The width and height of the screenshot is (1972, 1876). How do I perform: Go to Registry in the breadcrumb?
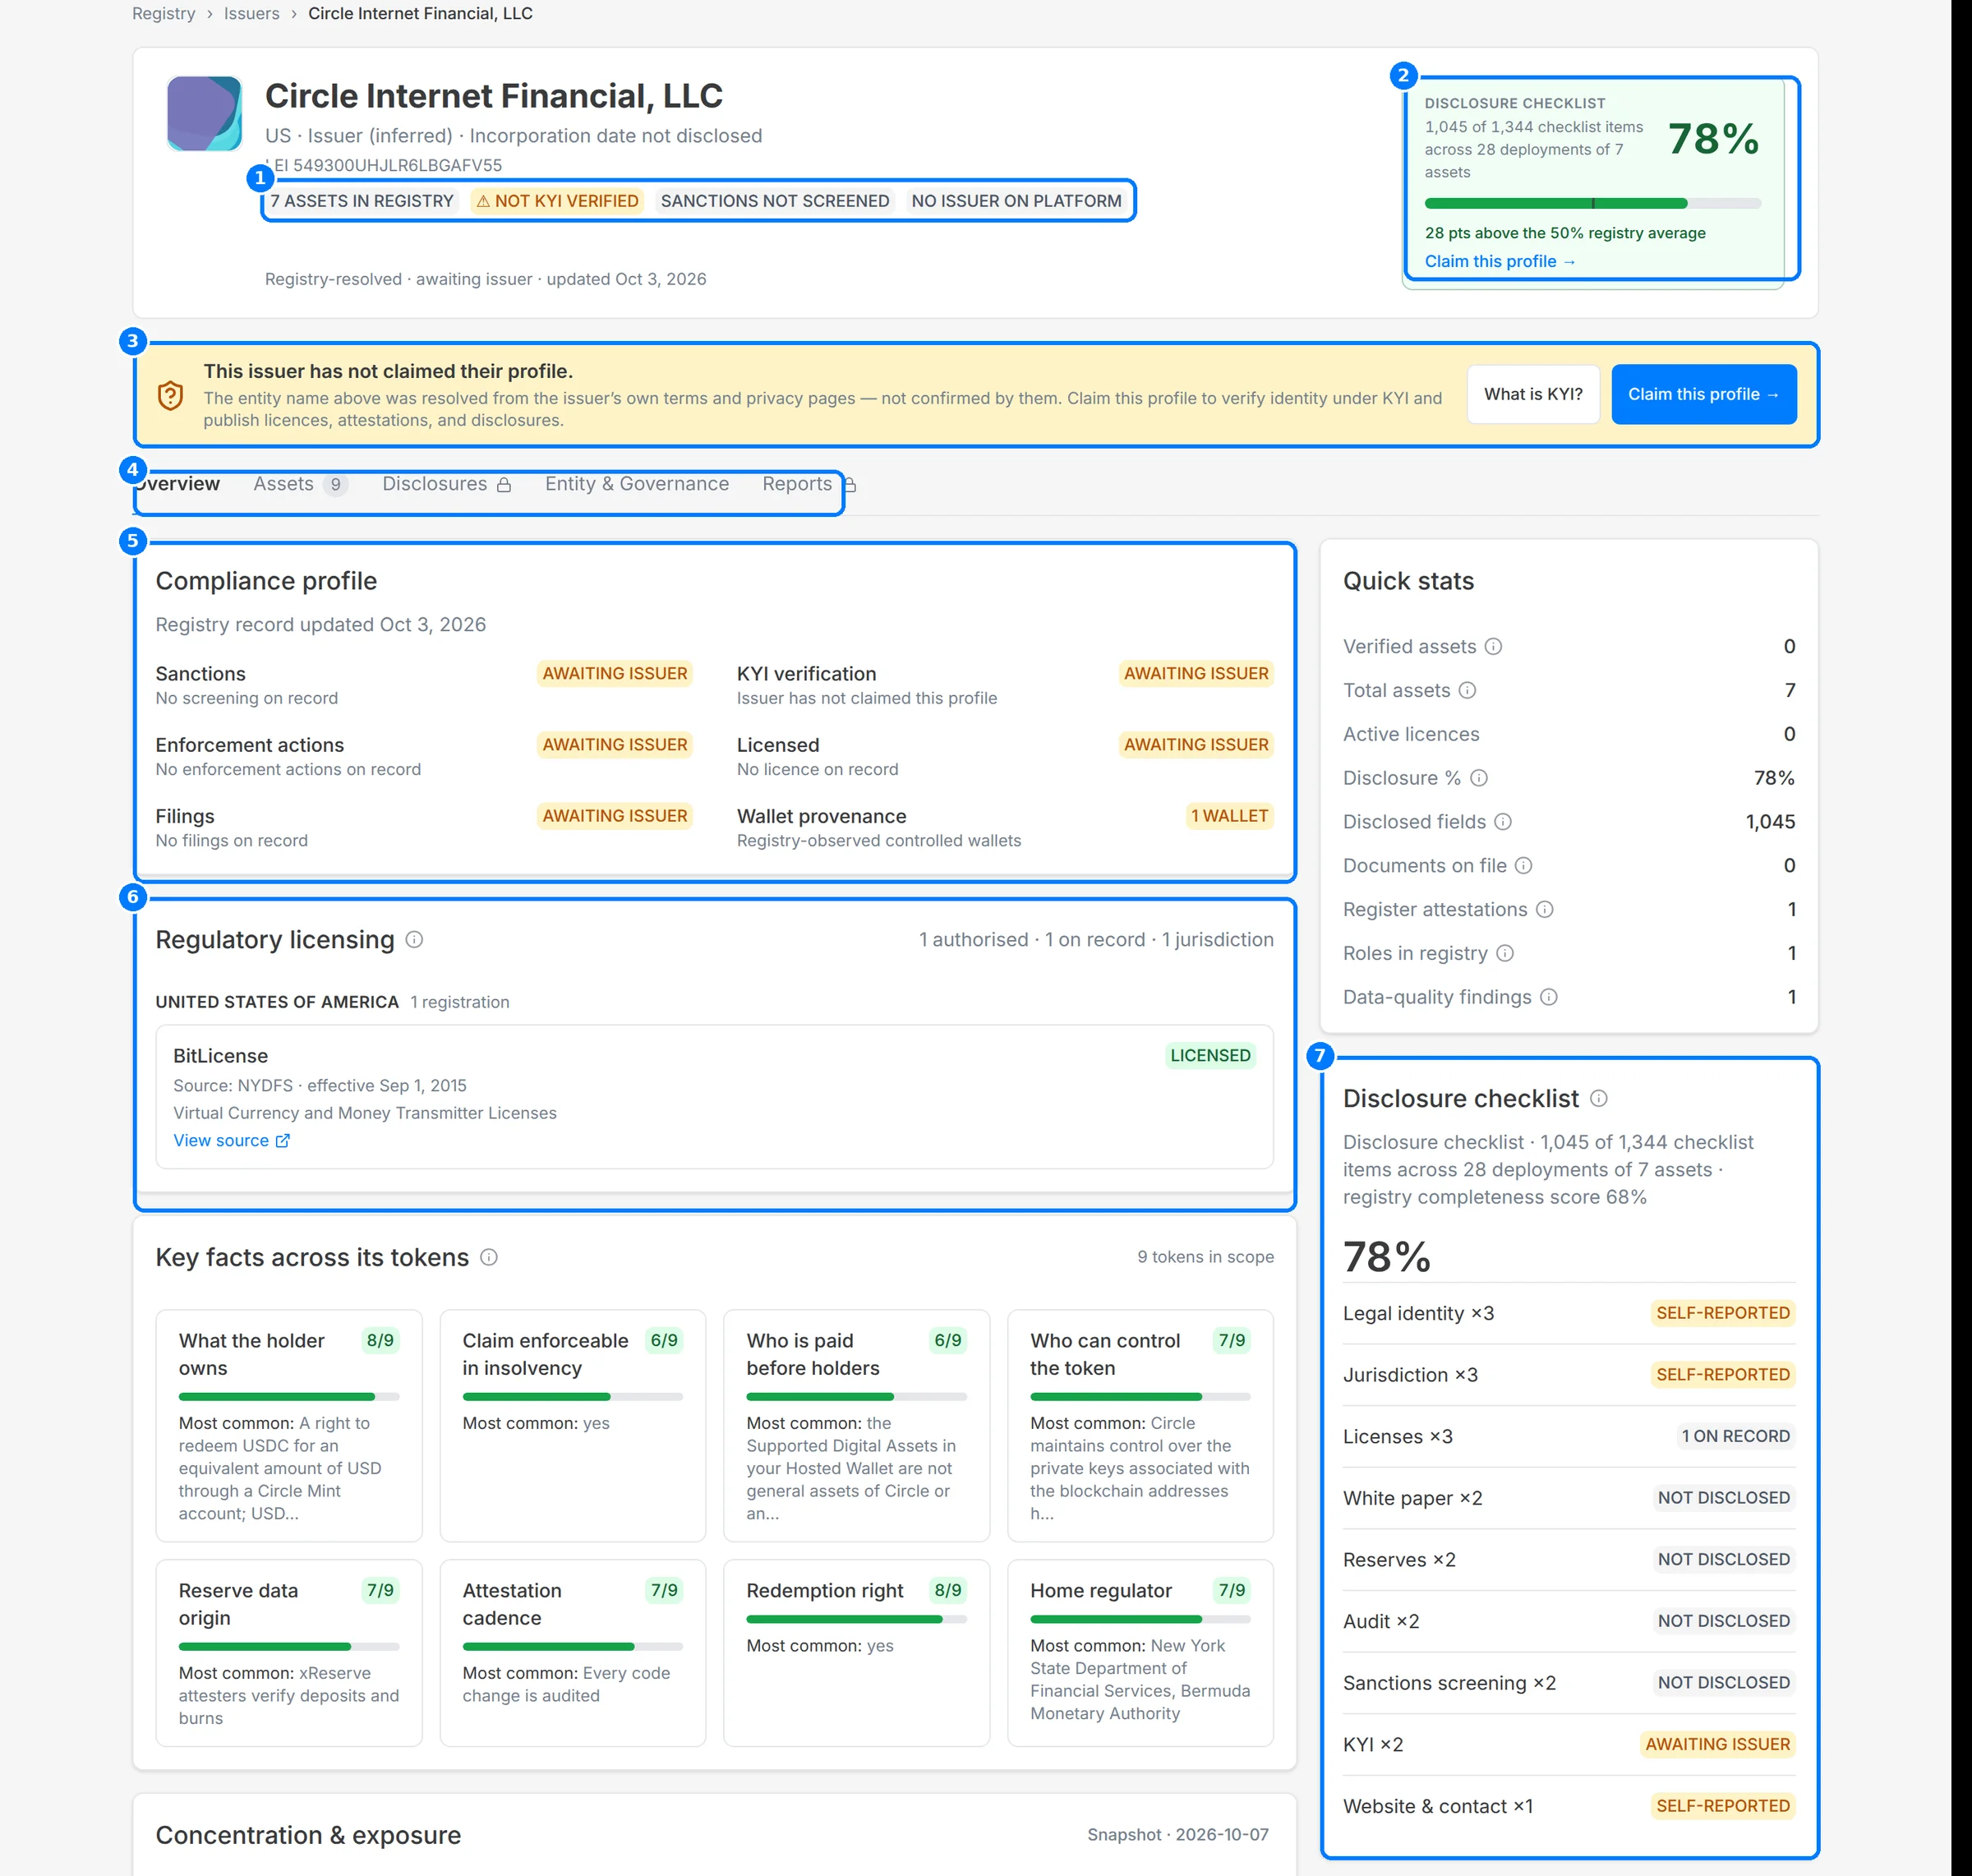(x=164, y=14)
